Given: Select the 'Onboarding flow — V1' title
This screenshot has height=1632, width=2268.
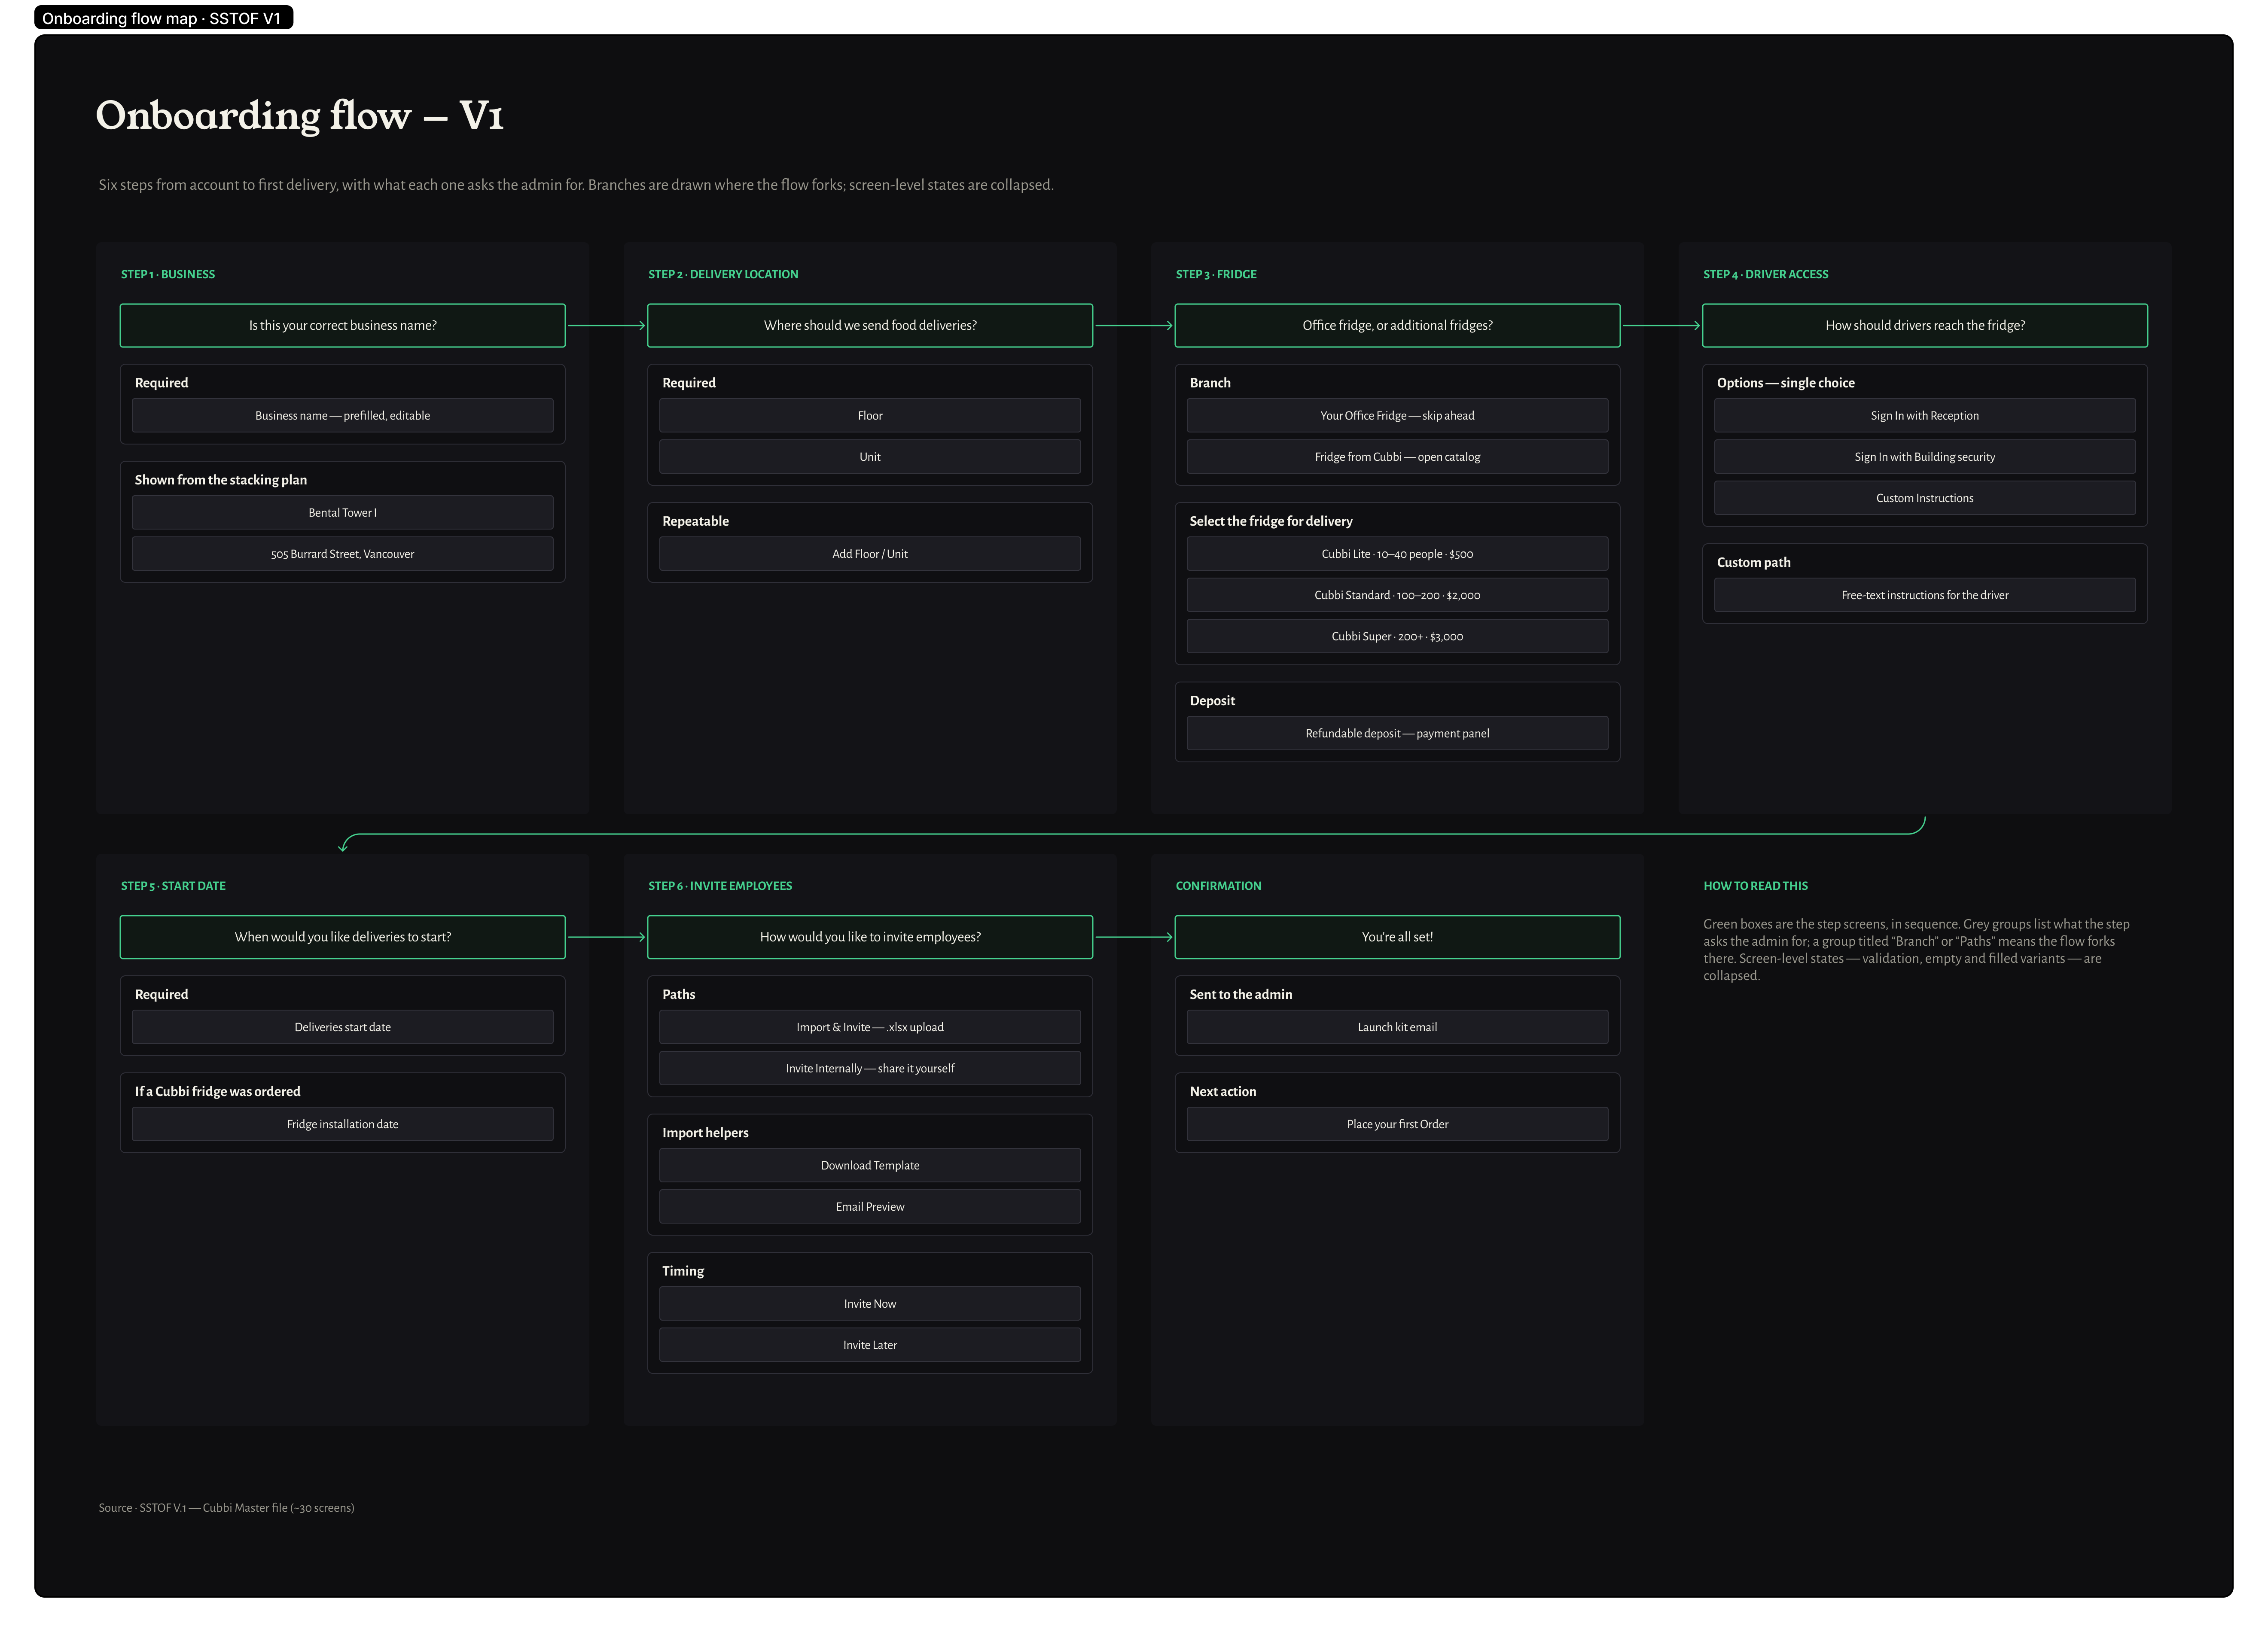Looking at the screenshot, I should [300, 115].
